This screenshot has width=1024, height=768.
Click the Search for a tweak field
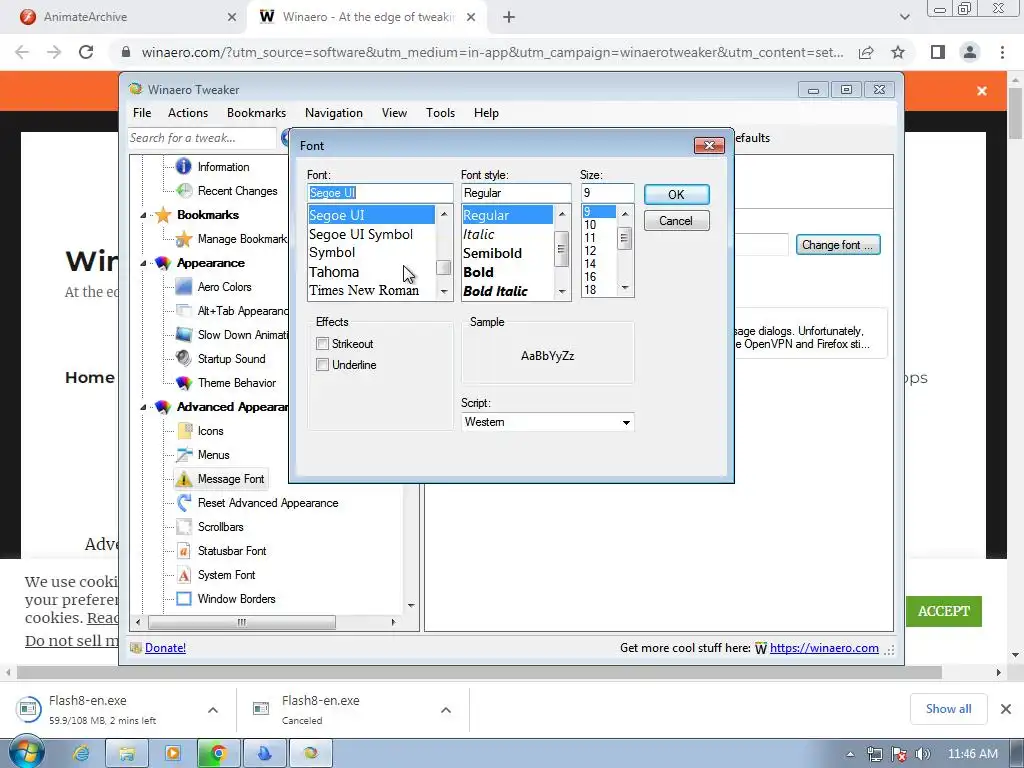pos(202,138)
